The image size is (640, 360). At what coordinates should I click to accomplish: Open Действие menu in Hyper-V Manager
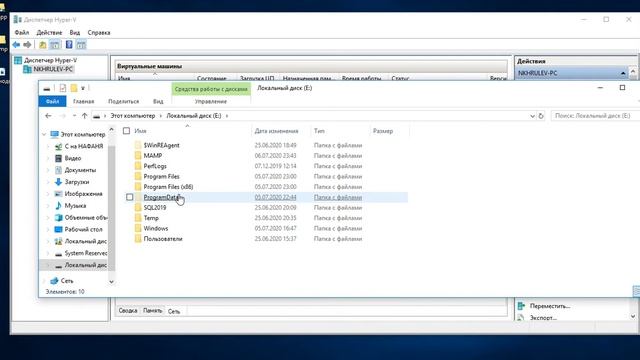(49, 32)
